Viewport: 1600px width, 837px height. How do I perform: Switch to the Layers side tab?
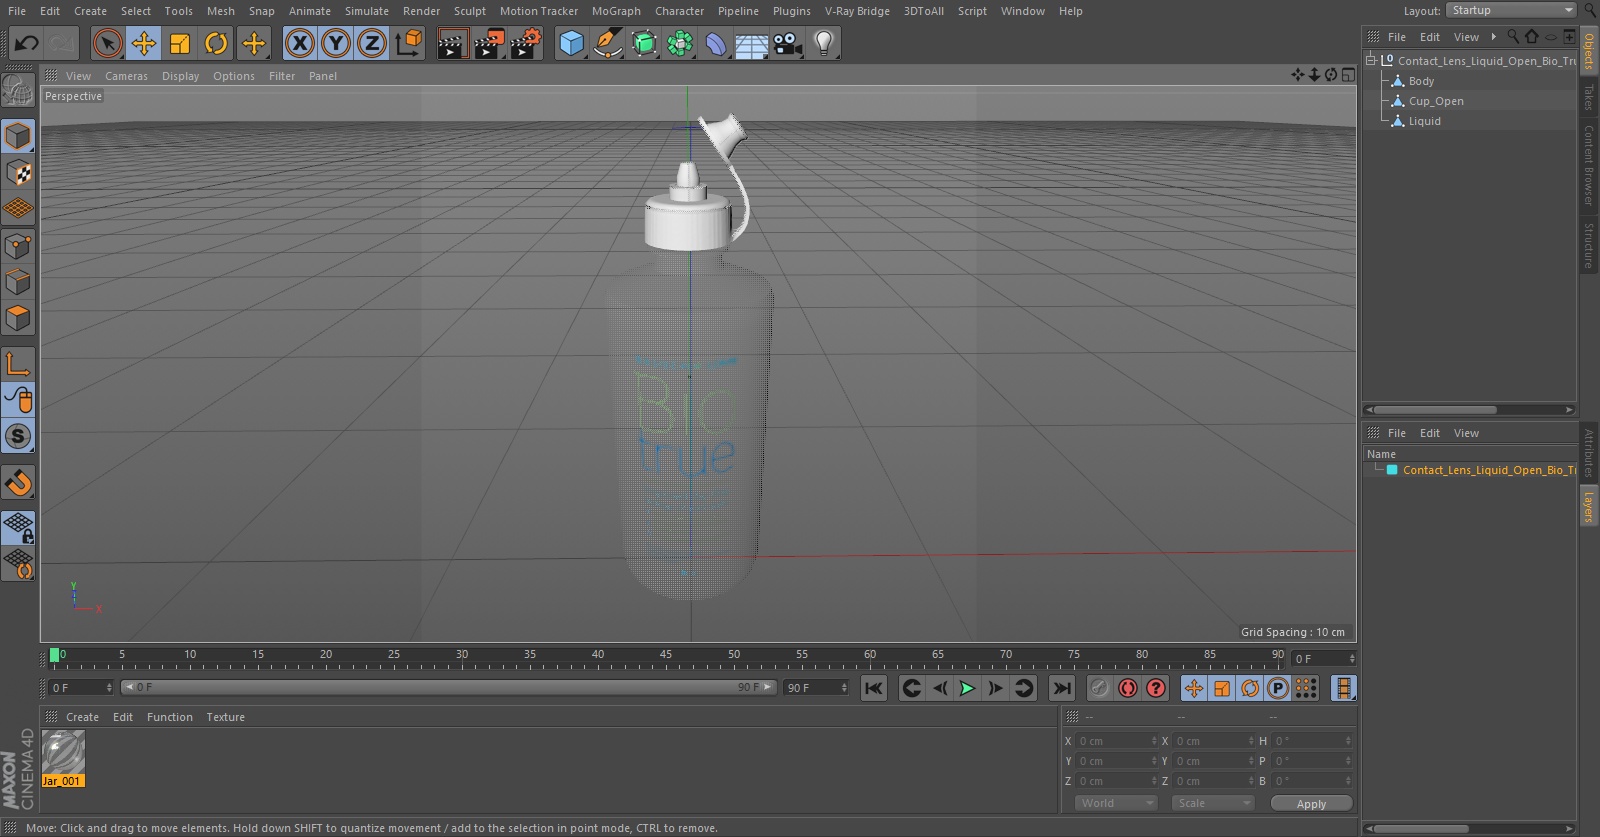pyautogui.click(x=1588, y=507)
